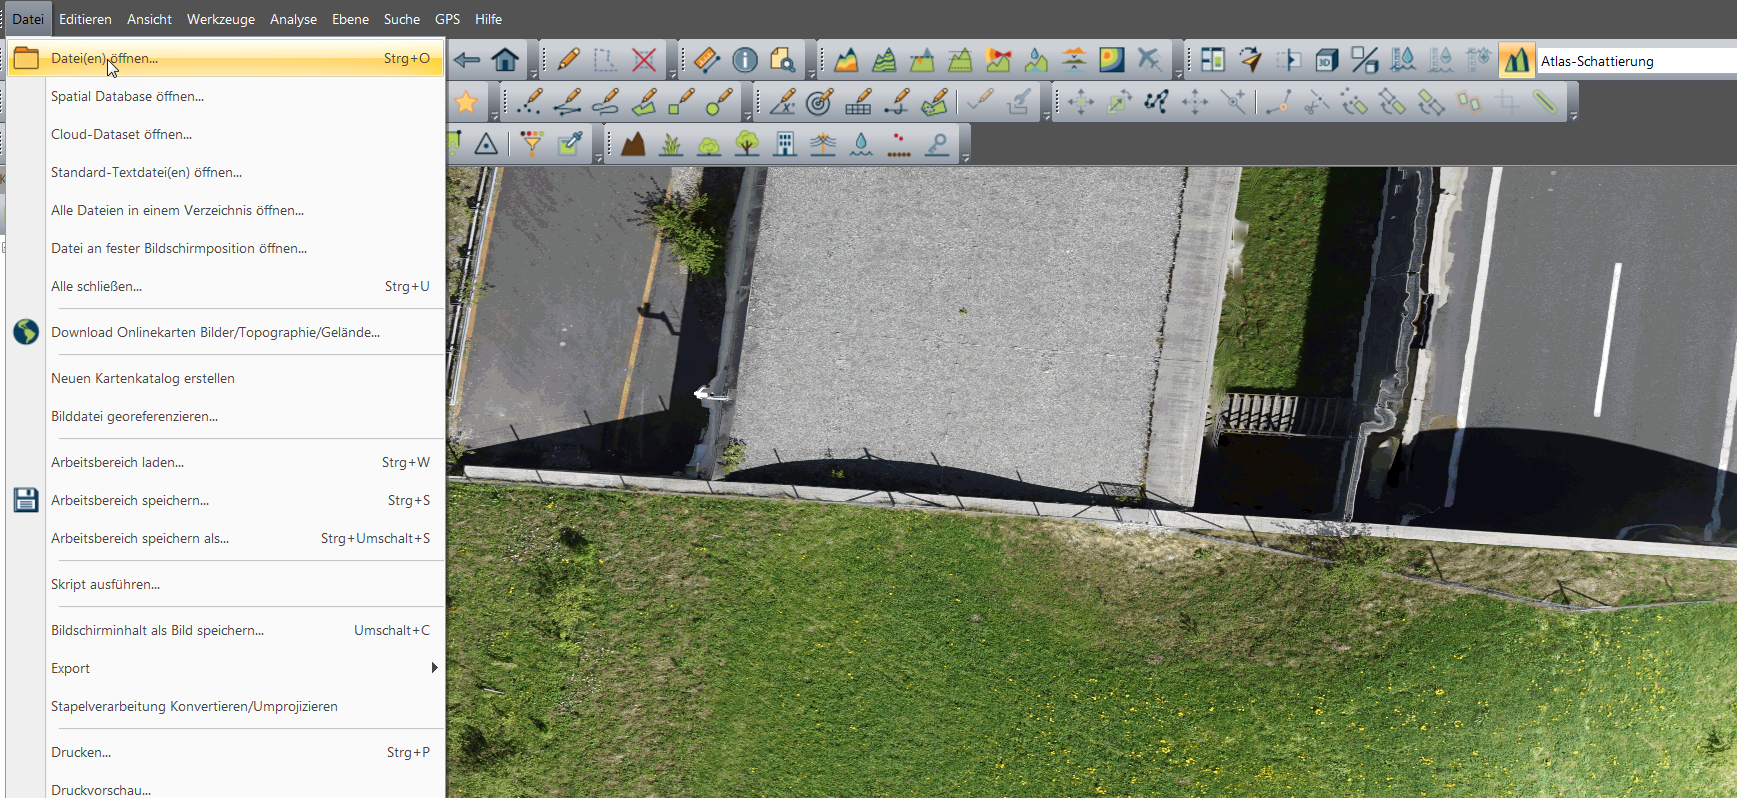Click the water drop with waves icon
1737x798 pixels.
click(861, 144)
